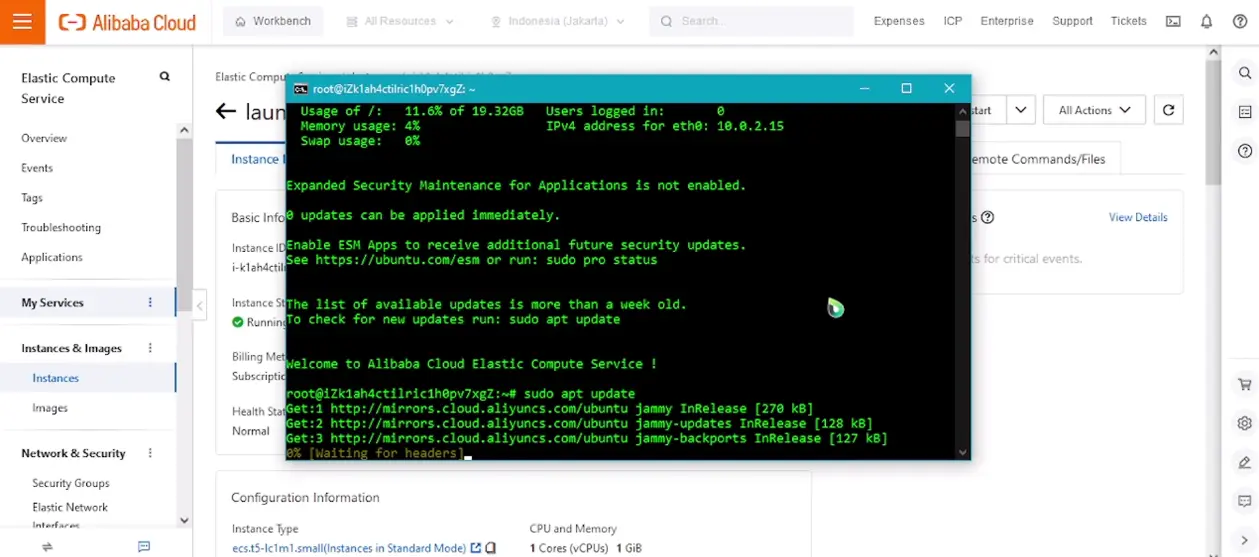Refresh the instance page
Screen dimensions: 1259x557
pyautogui.click(x=1168, y=110)
